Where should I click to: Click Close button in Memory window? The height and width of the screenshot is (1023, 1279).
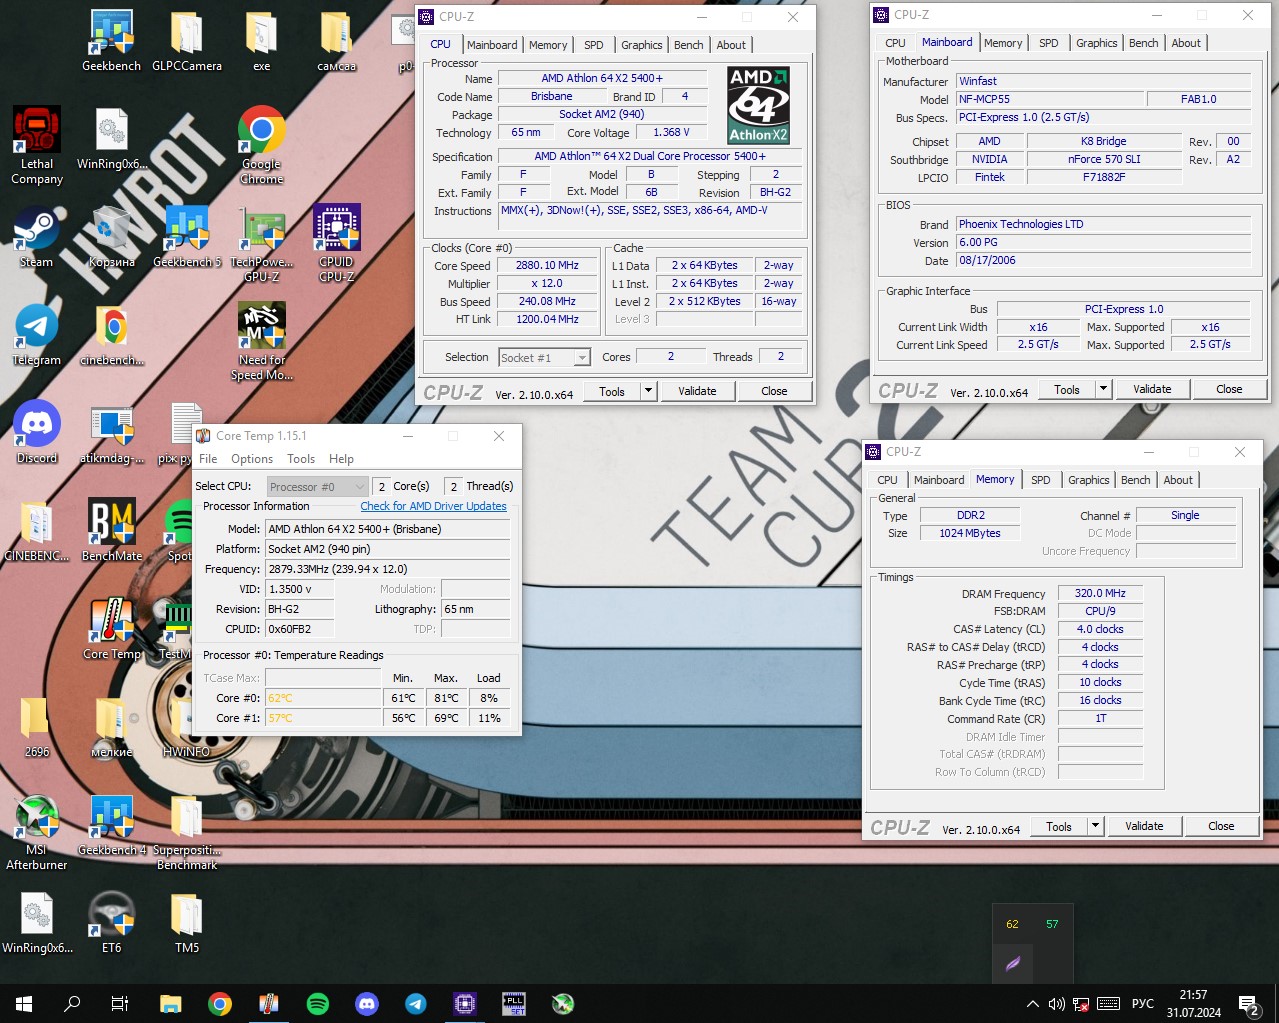[1221, 826]
